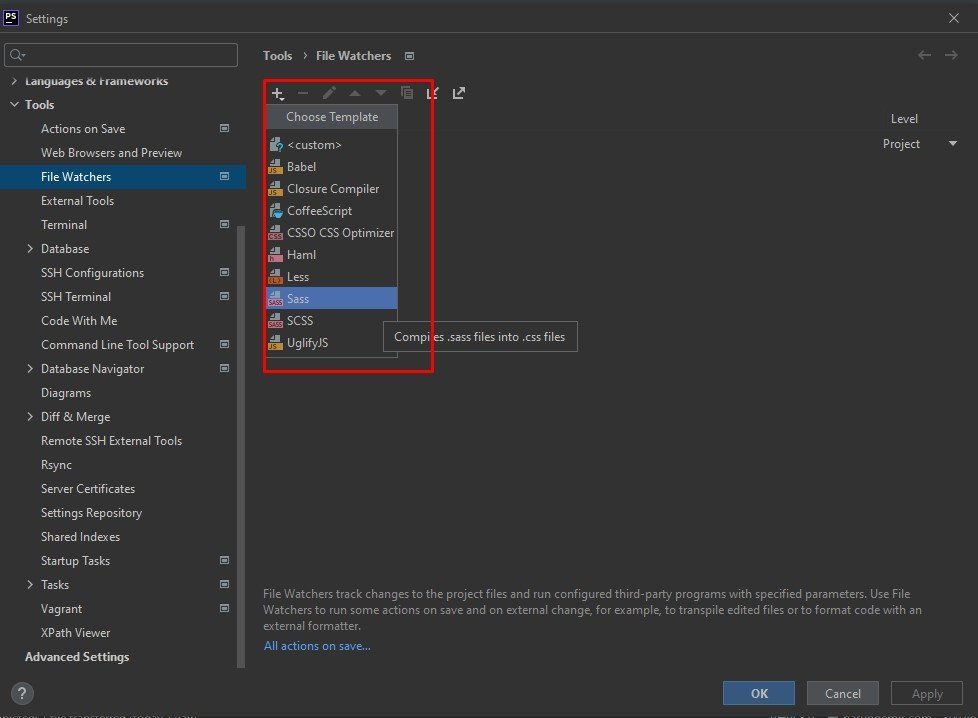978x718 pixels.
Task: Click the Copy watcher toolbar icon
Action: coord(407,93)
